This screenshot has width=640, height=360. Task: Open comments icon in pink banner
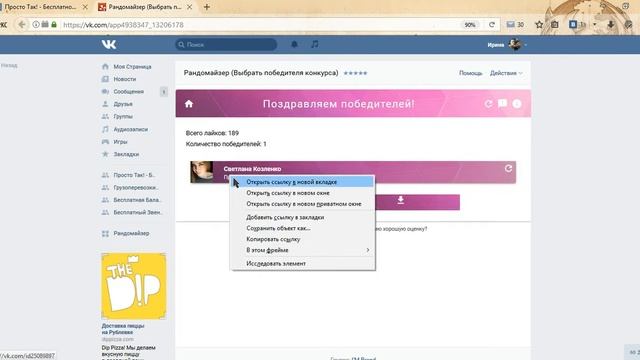point(502,104)
